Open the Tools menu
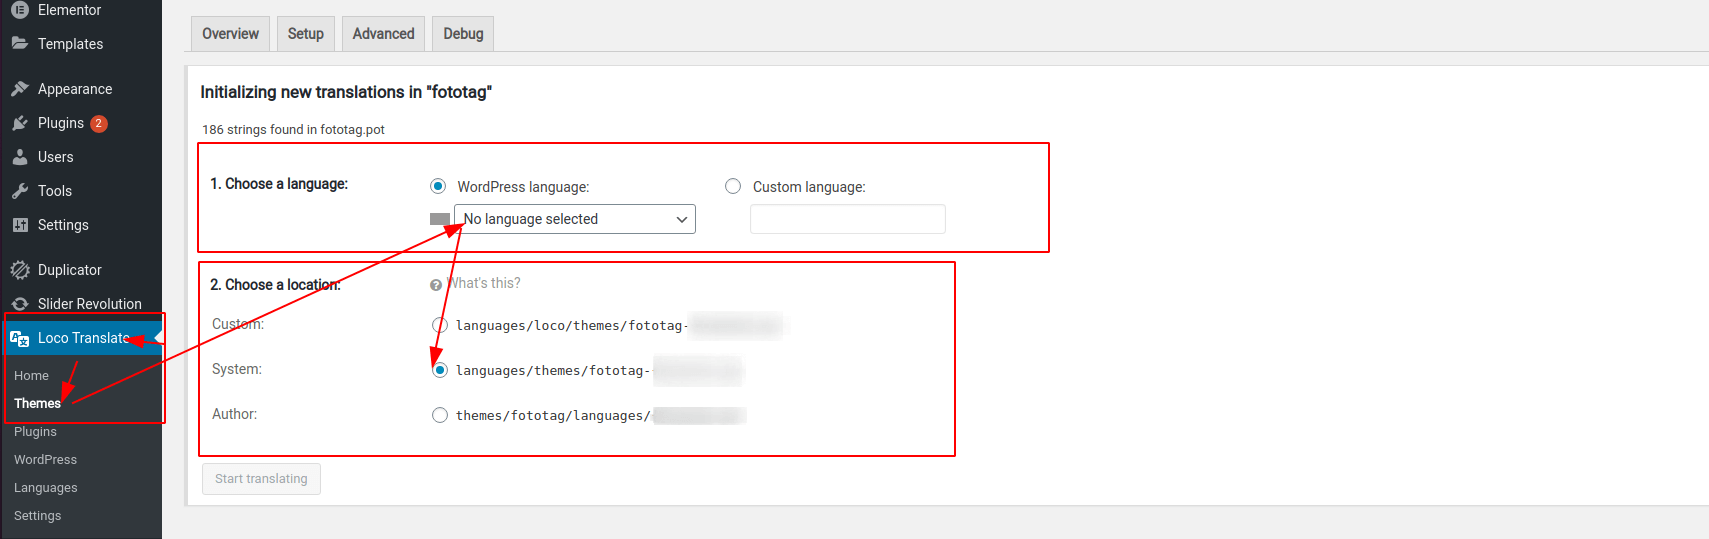The image size is (1709, 539). [55, 191]
